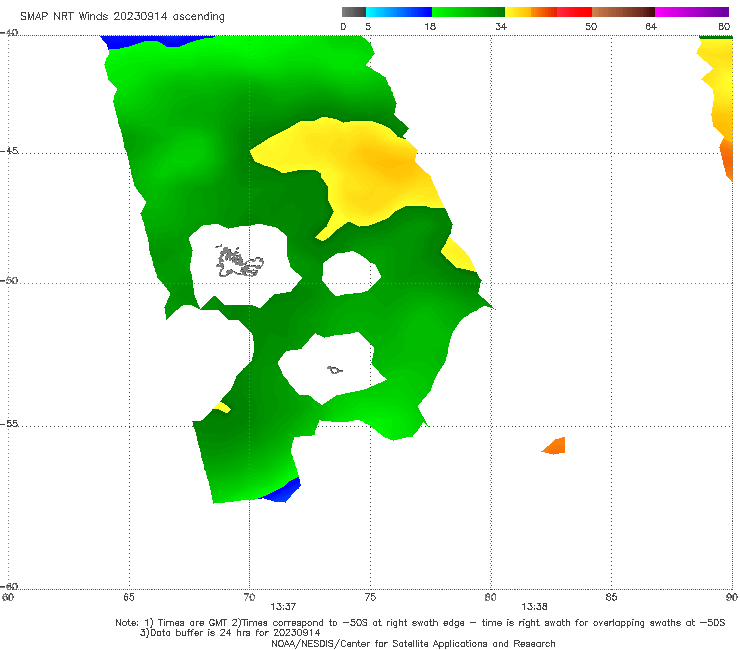Click the small yellow sliver near 55S
740x650 pixels.
click(x=222, y=407)
